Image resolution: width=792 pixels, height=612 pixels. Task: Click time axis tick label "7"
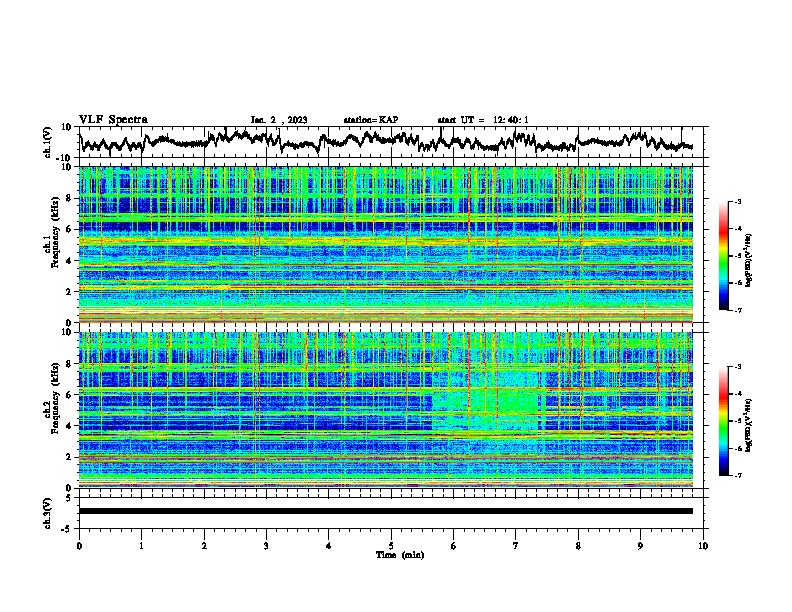516,546
